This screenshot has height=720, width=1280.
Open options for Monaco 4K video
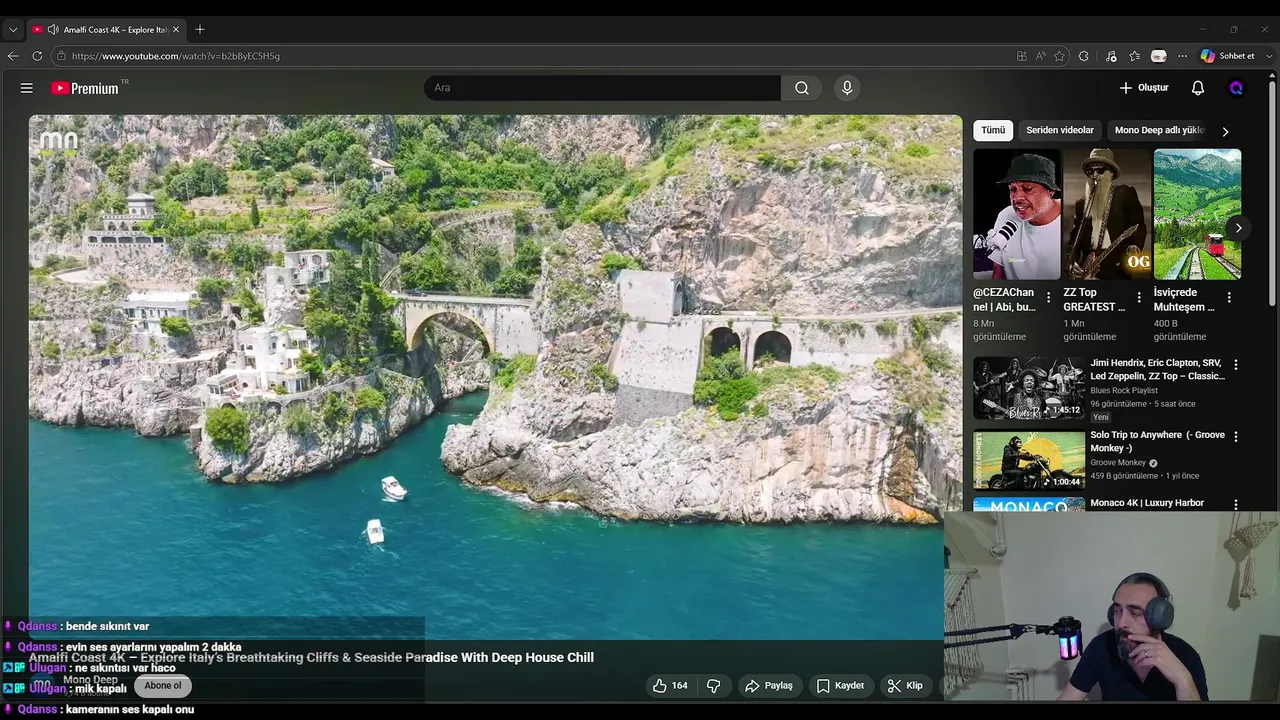click(1235, 505)
